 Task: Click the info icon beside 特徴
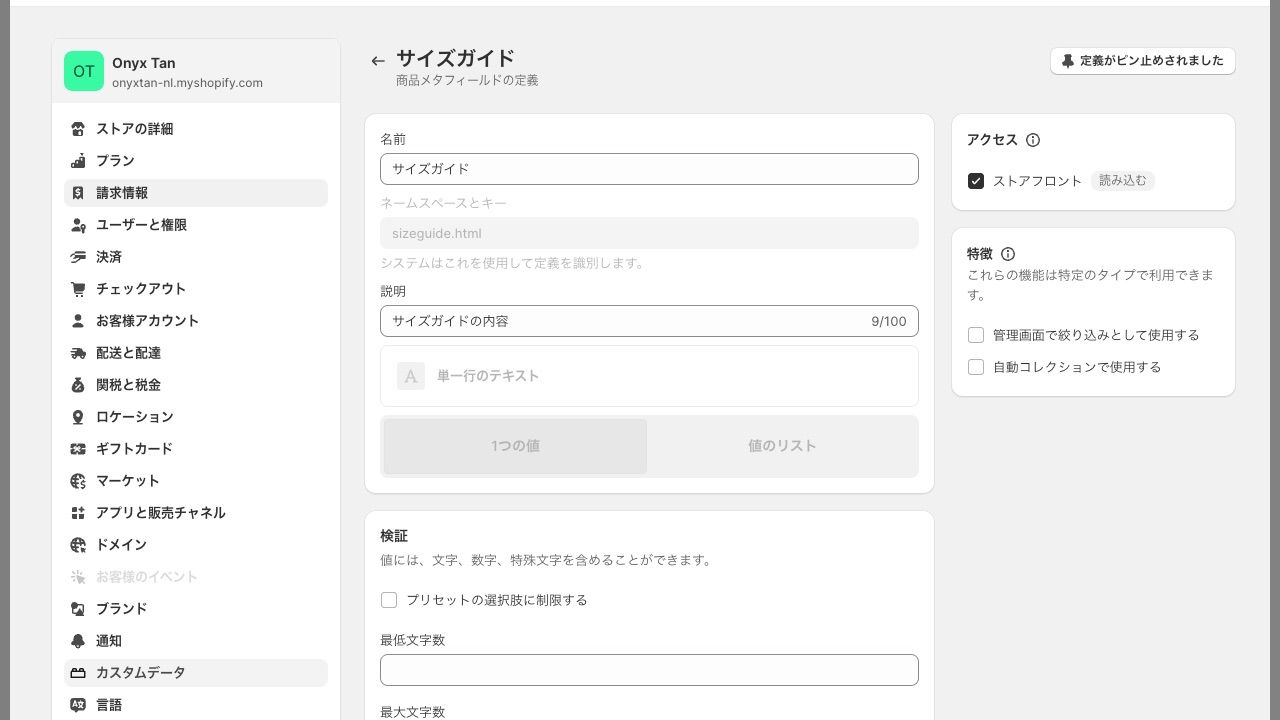coord(1008,254)
